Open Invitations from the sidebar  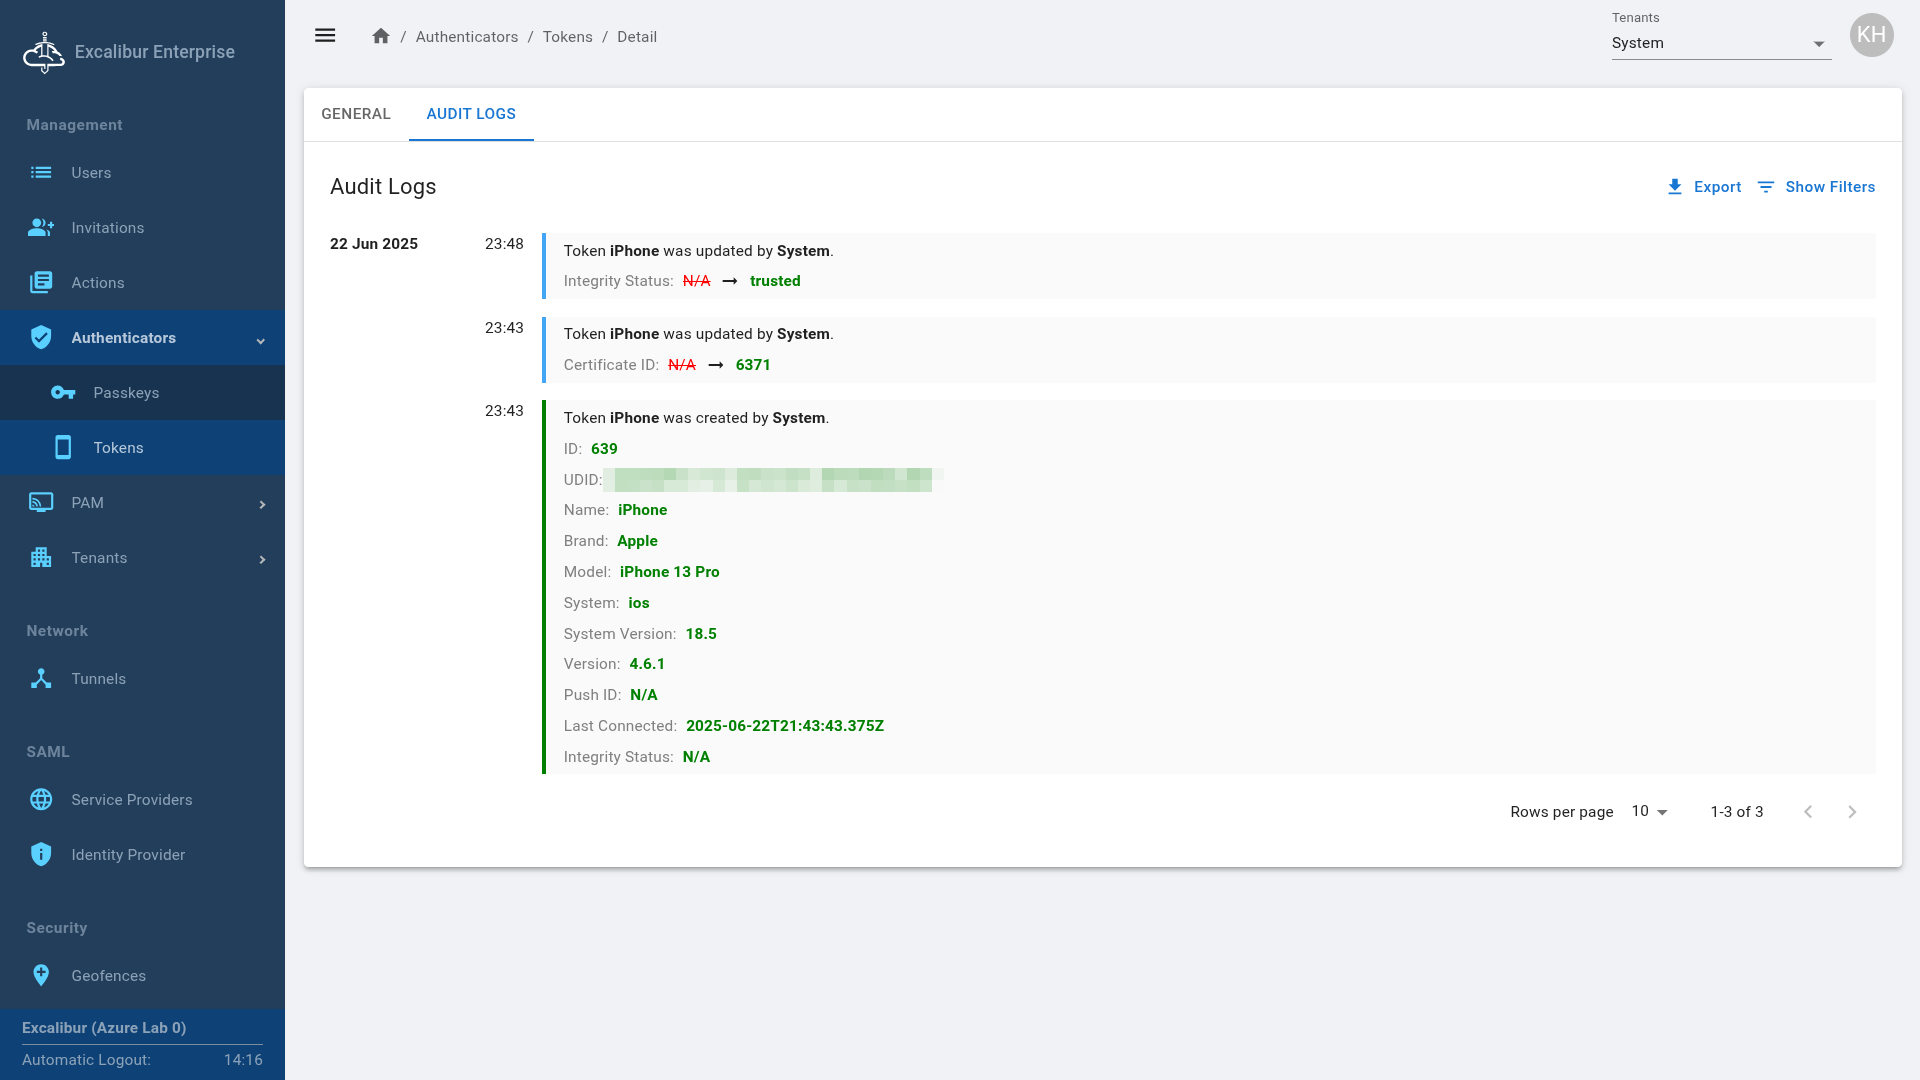point(107,228)
